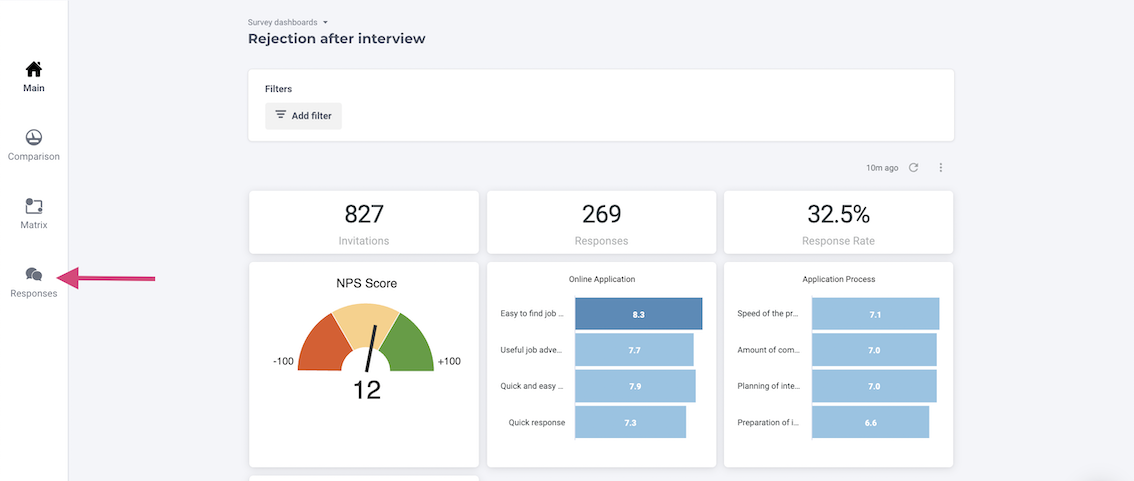
Task: Click the 269 Responses card
Action: (602, 222)
